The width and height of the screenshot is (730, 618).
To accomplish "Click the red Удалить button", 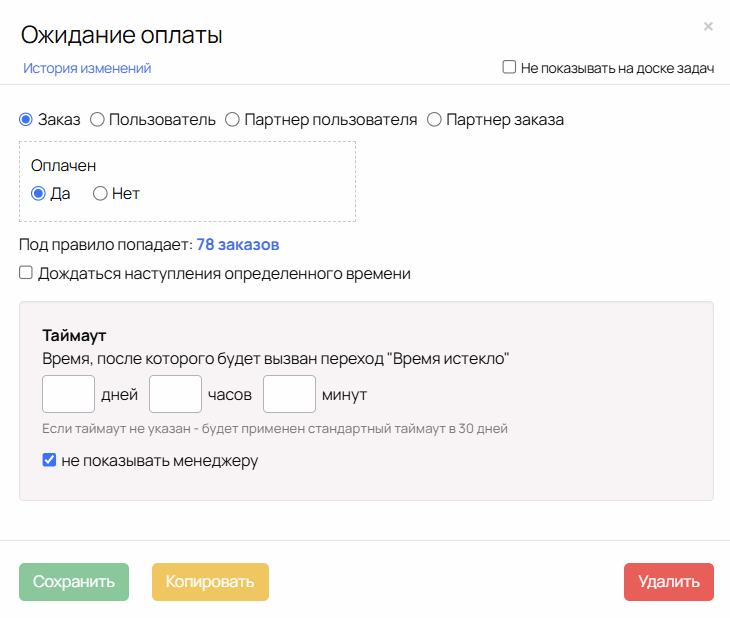I will [669, 582].
